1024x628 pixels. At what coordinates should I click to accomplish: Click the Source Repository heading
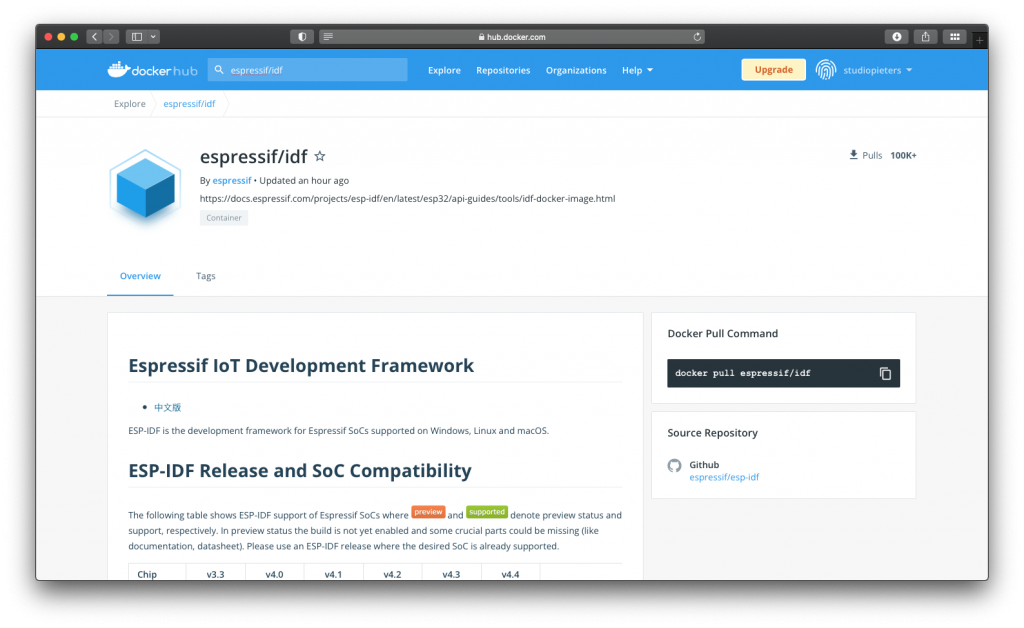click(712, 433)
